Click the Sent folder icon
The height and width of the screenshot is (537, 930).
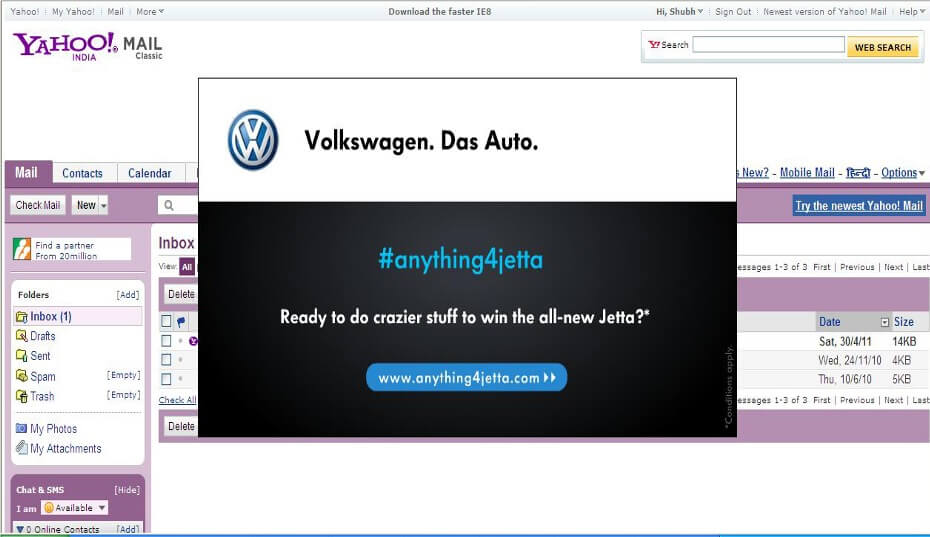21,355
